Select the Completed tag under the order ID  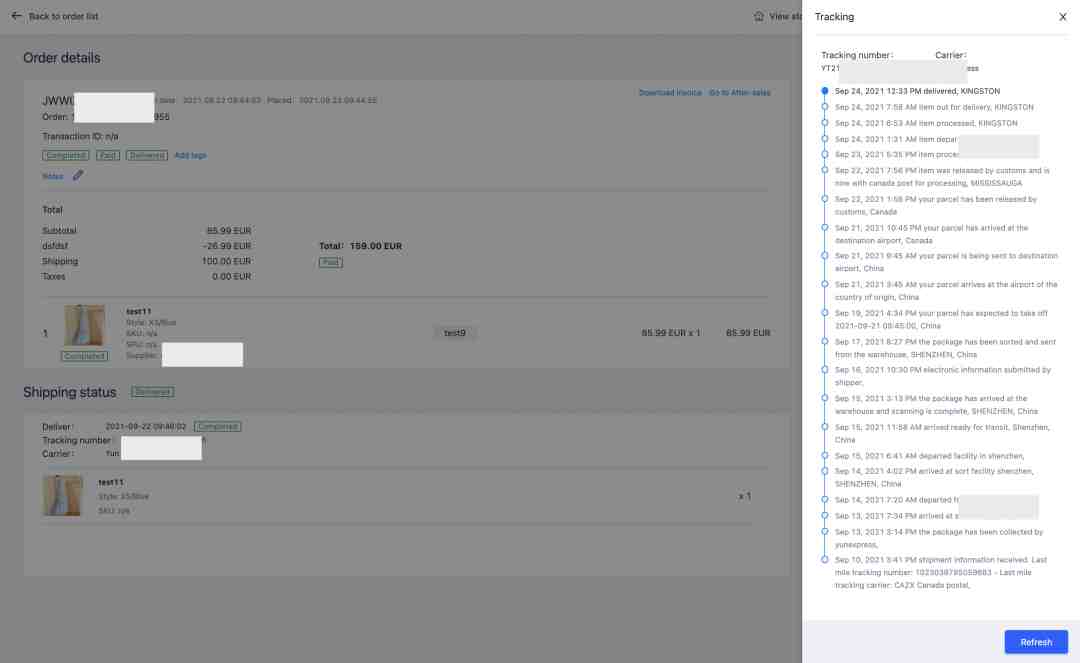65,156
